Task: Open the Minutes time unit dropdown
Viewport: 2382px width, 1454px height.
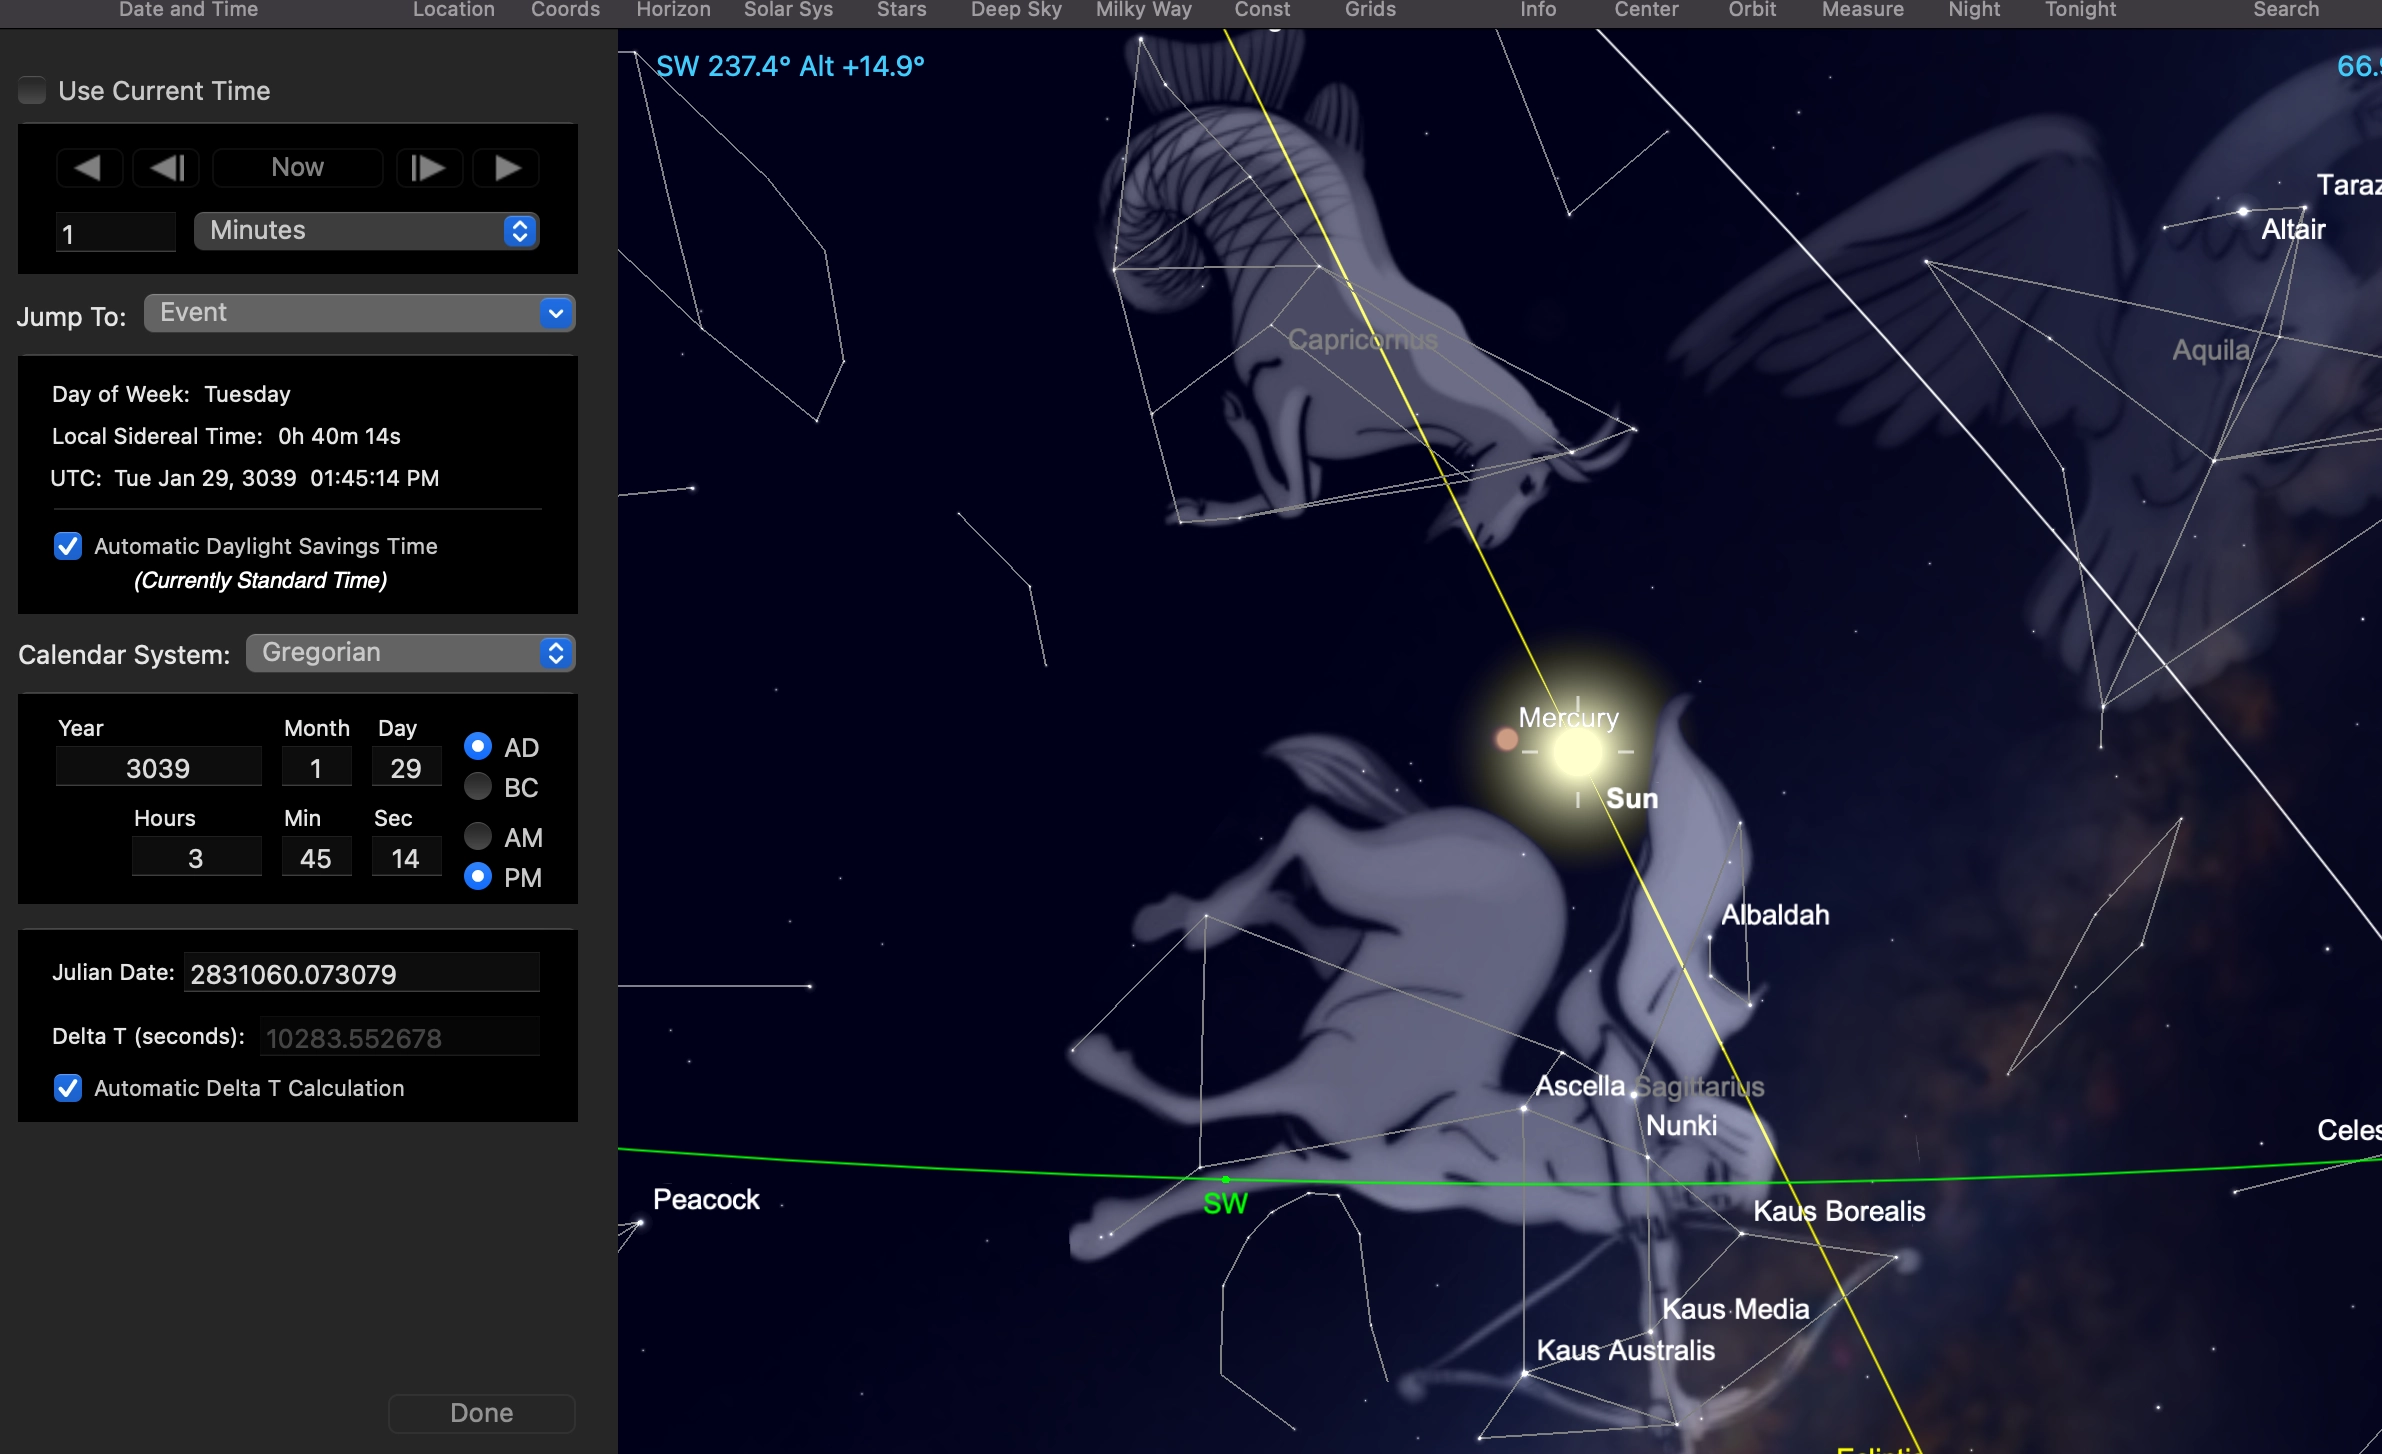Action: pos(366,231)
